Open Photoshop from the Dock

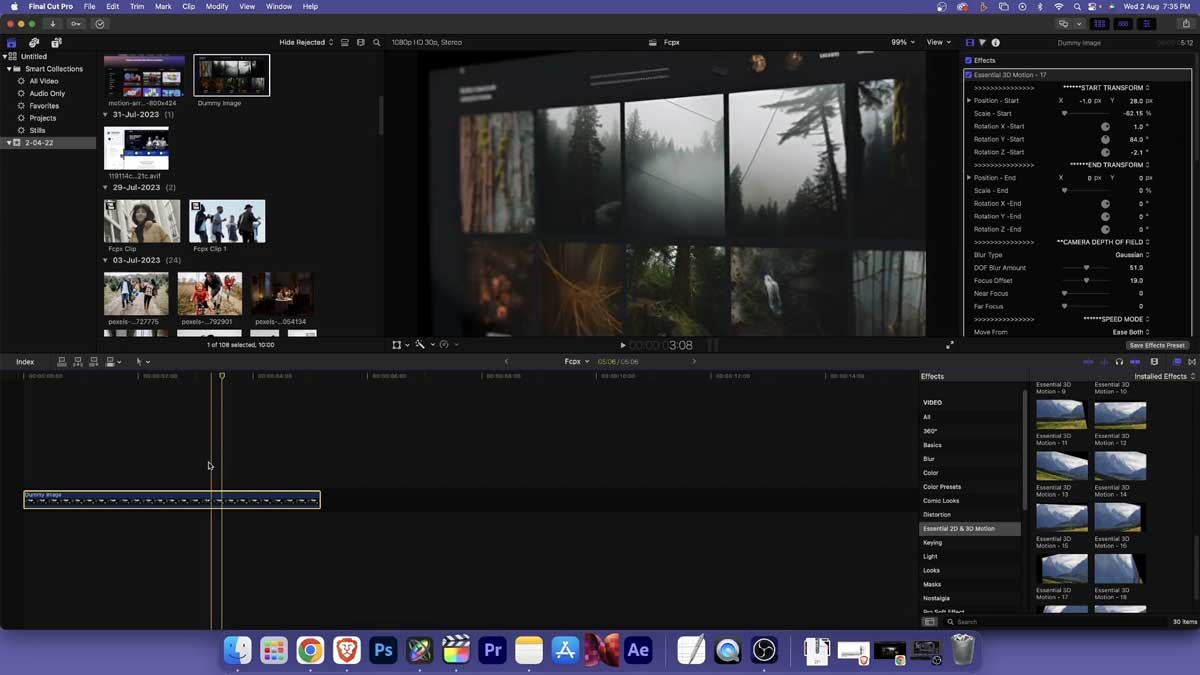[x=383, y=650]
